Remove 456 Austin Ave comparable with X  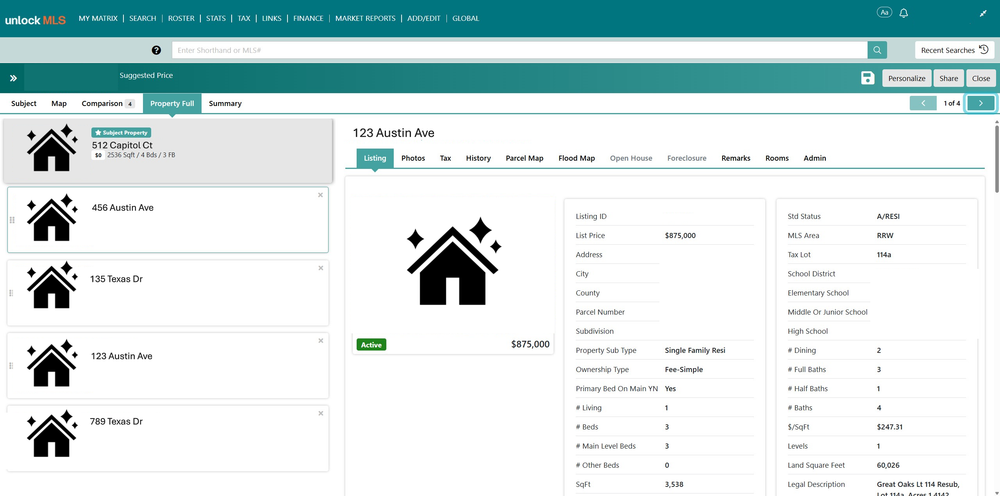pos(320,195)
